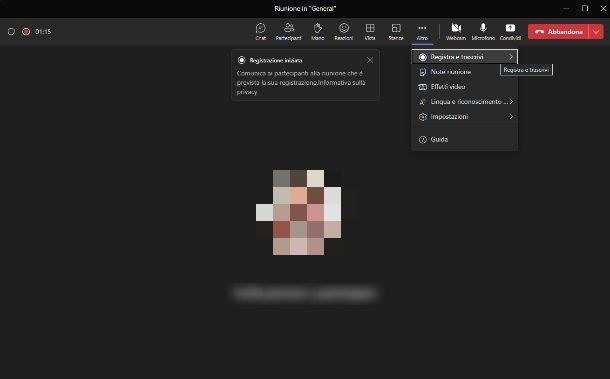Viewport: 610px width, 379px height.
Task: Click the shield icon beside recording indicator
Action: coord(11,32)
